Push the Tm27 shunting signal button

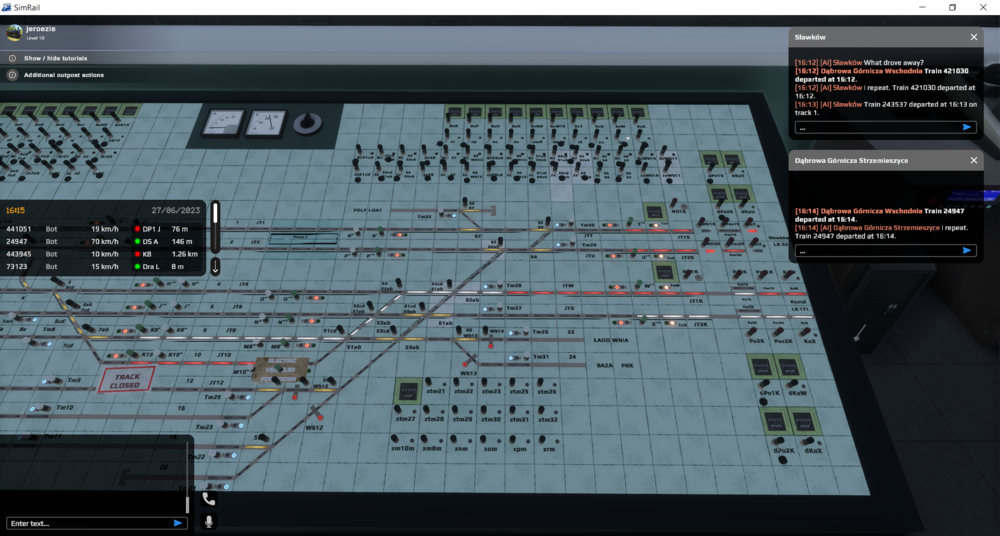[499, 306]
